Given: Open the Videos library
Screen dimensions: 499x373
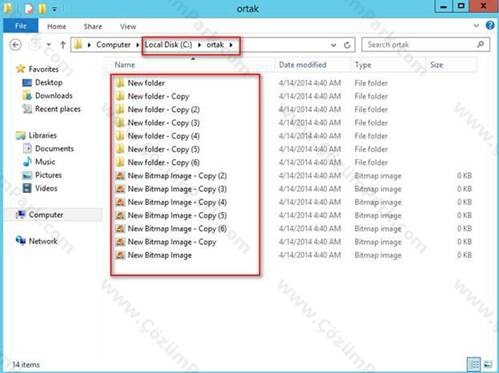Looking at the screenshot, I should pos(46,188).
